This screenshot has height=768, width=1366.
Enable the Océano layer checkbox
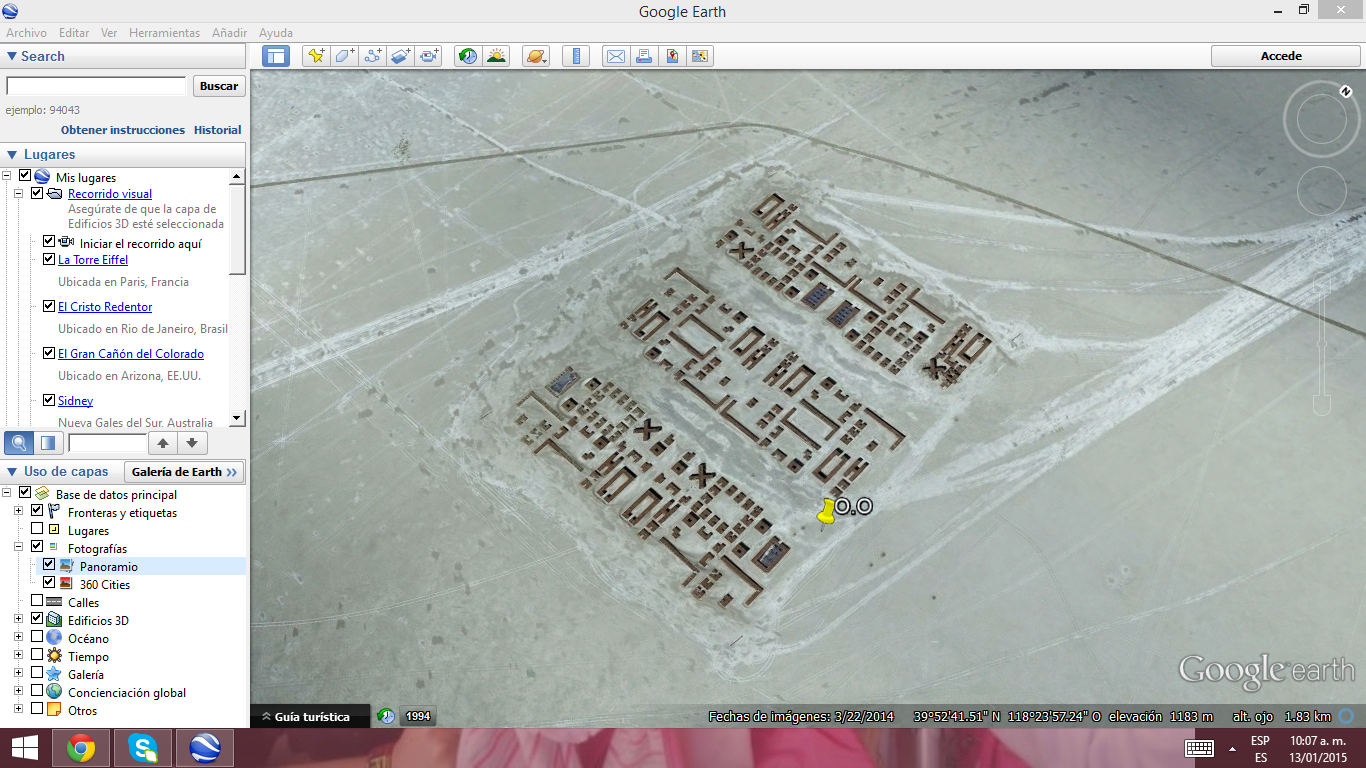(x=37, y=637)
